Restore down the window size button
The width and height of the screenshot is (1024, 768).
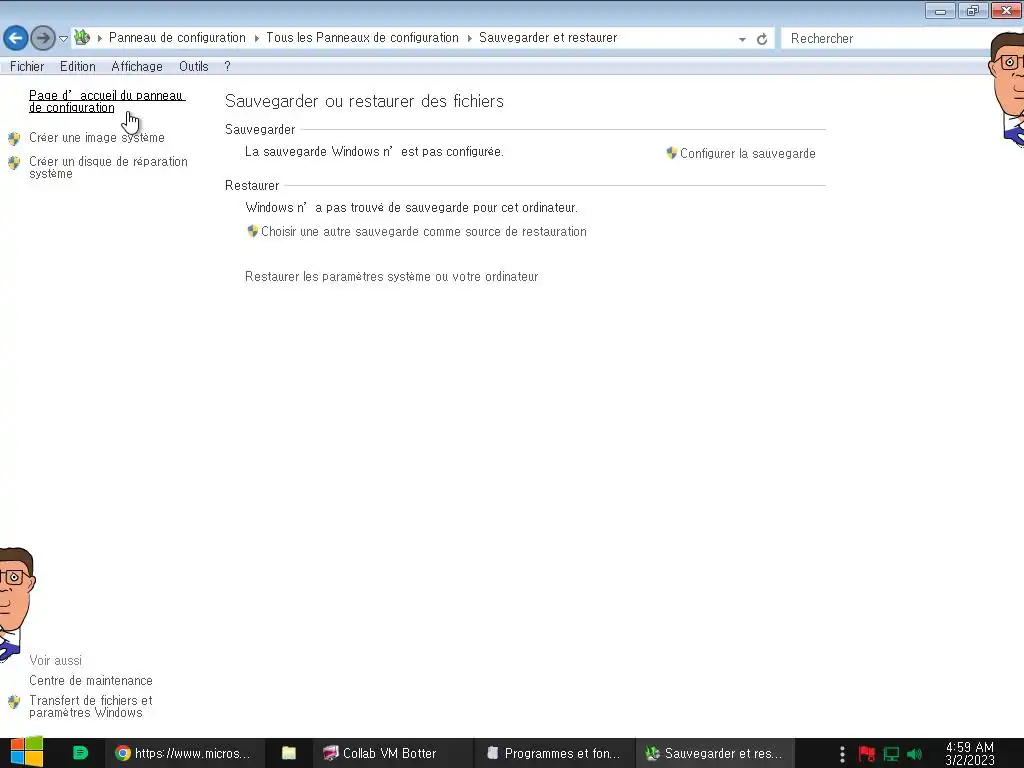pyautogui.click(x=973, y=10)
